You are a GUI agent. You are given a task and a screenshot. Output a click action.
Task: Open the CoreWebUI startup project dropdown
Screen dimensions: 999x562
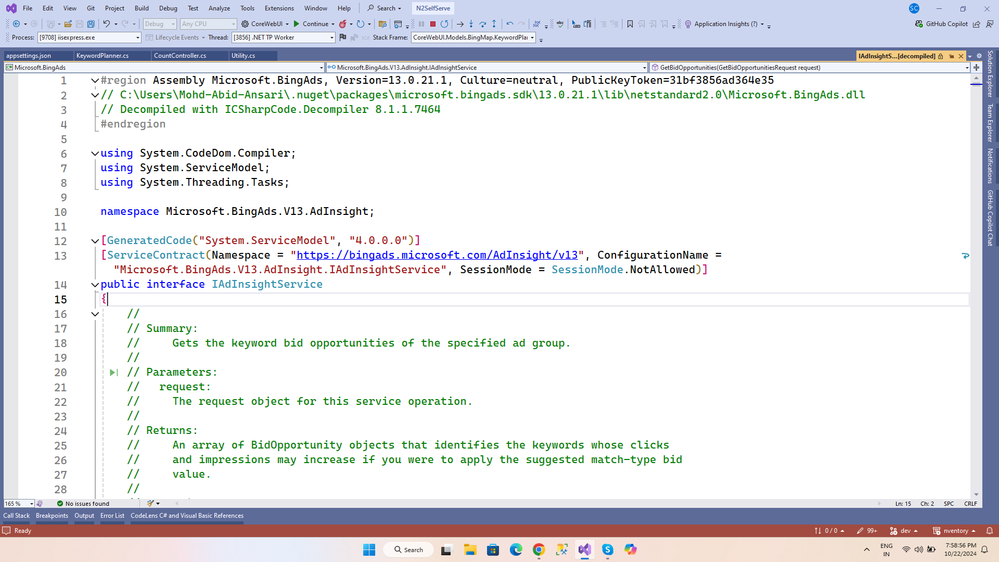pyautogui.click(x=264, y=24)
